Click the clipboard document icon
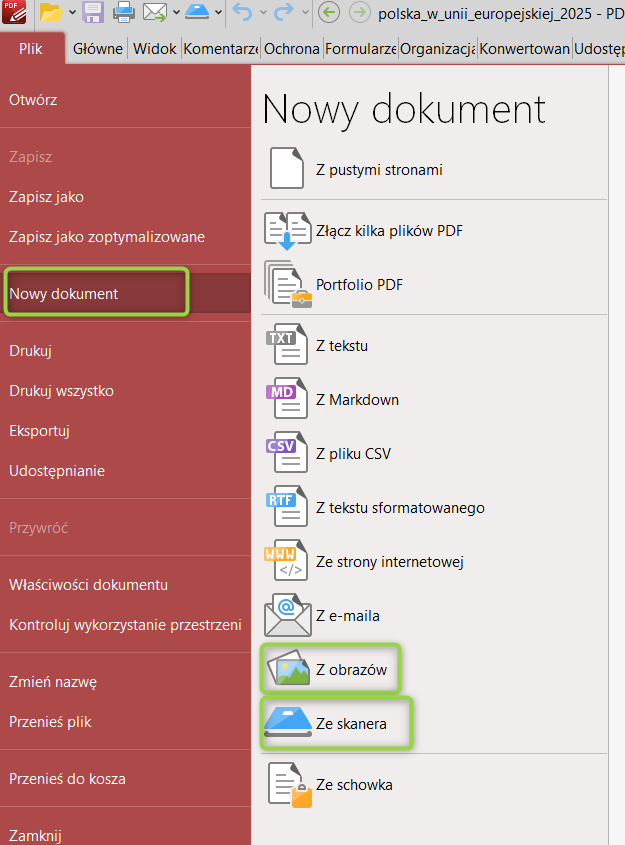625x845 pixels. [x=290, y=785]
